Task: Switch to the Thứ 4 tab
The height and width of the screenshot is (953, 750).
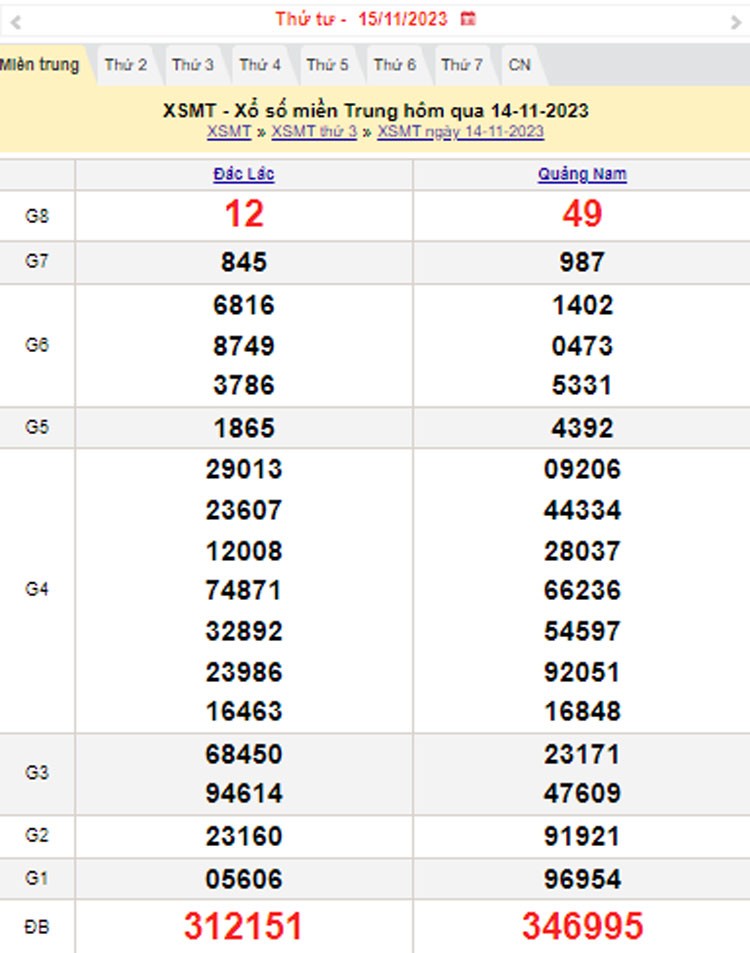Action: point(260,65)
